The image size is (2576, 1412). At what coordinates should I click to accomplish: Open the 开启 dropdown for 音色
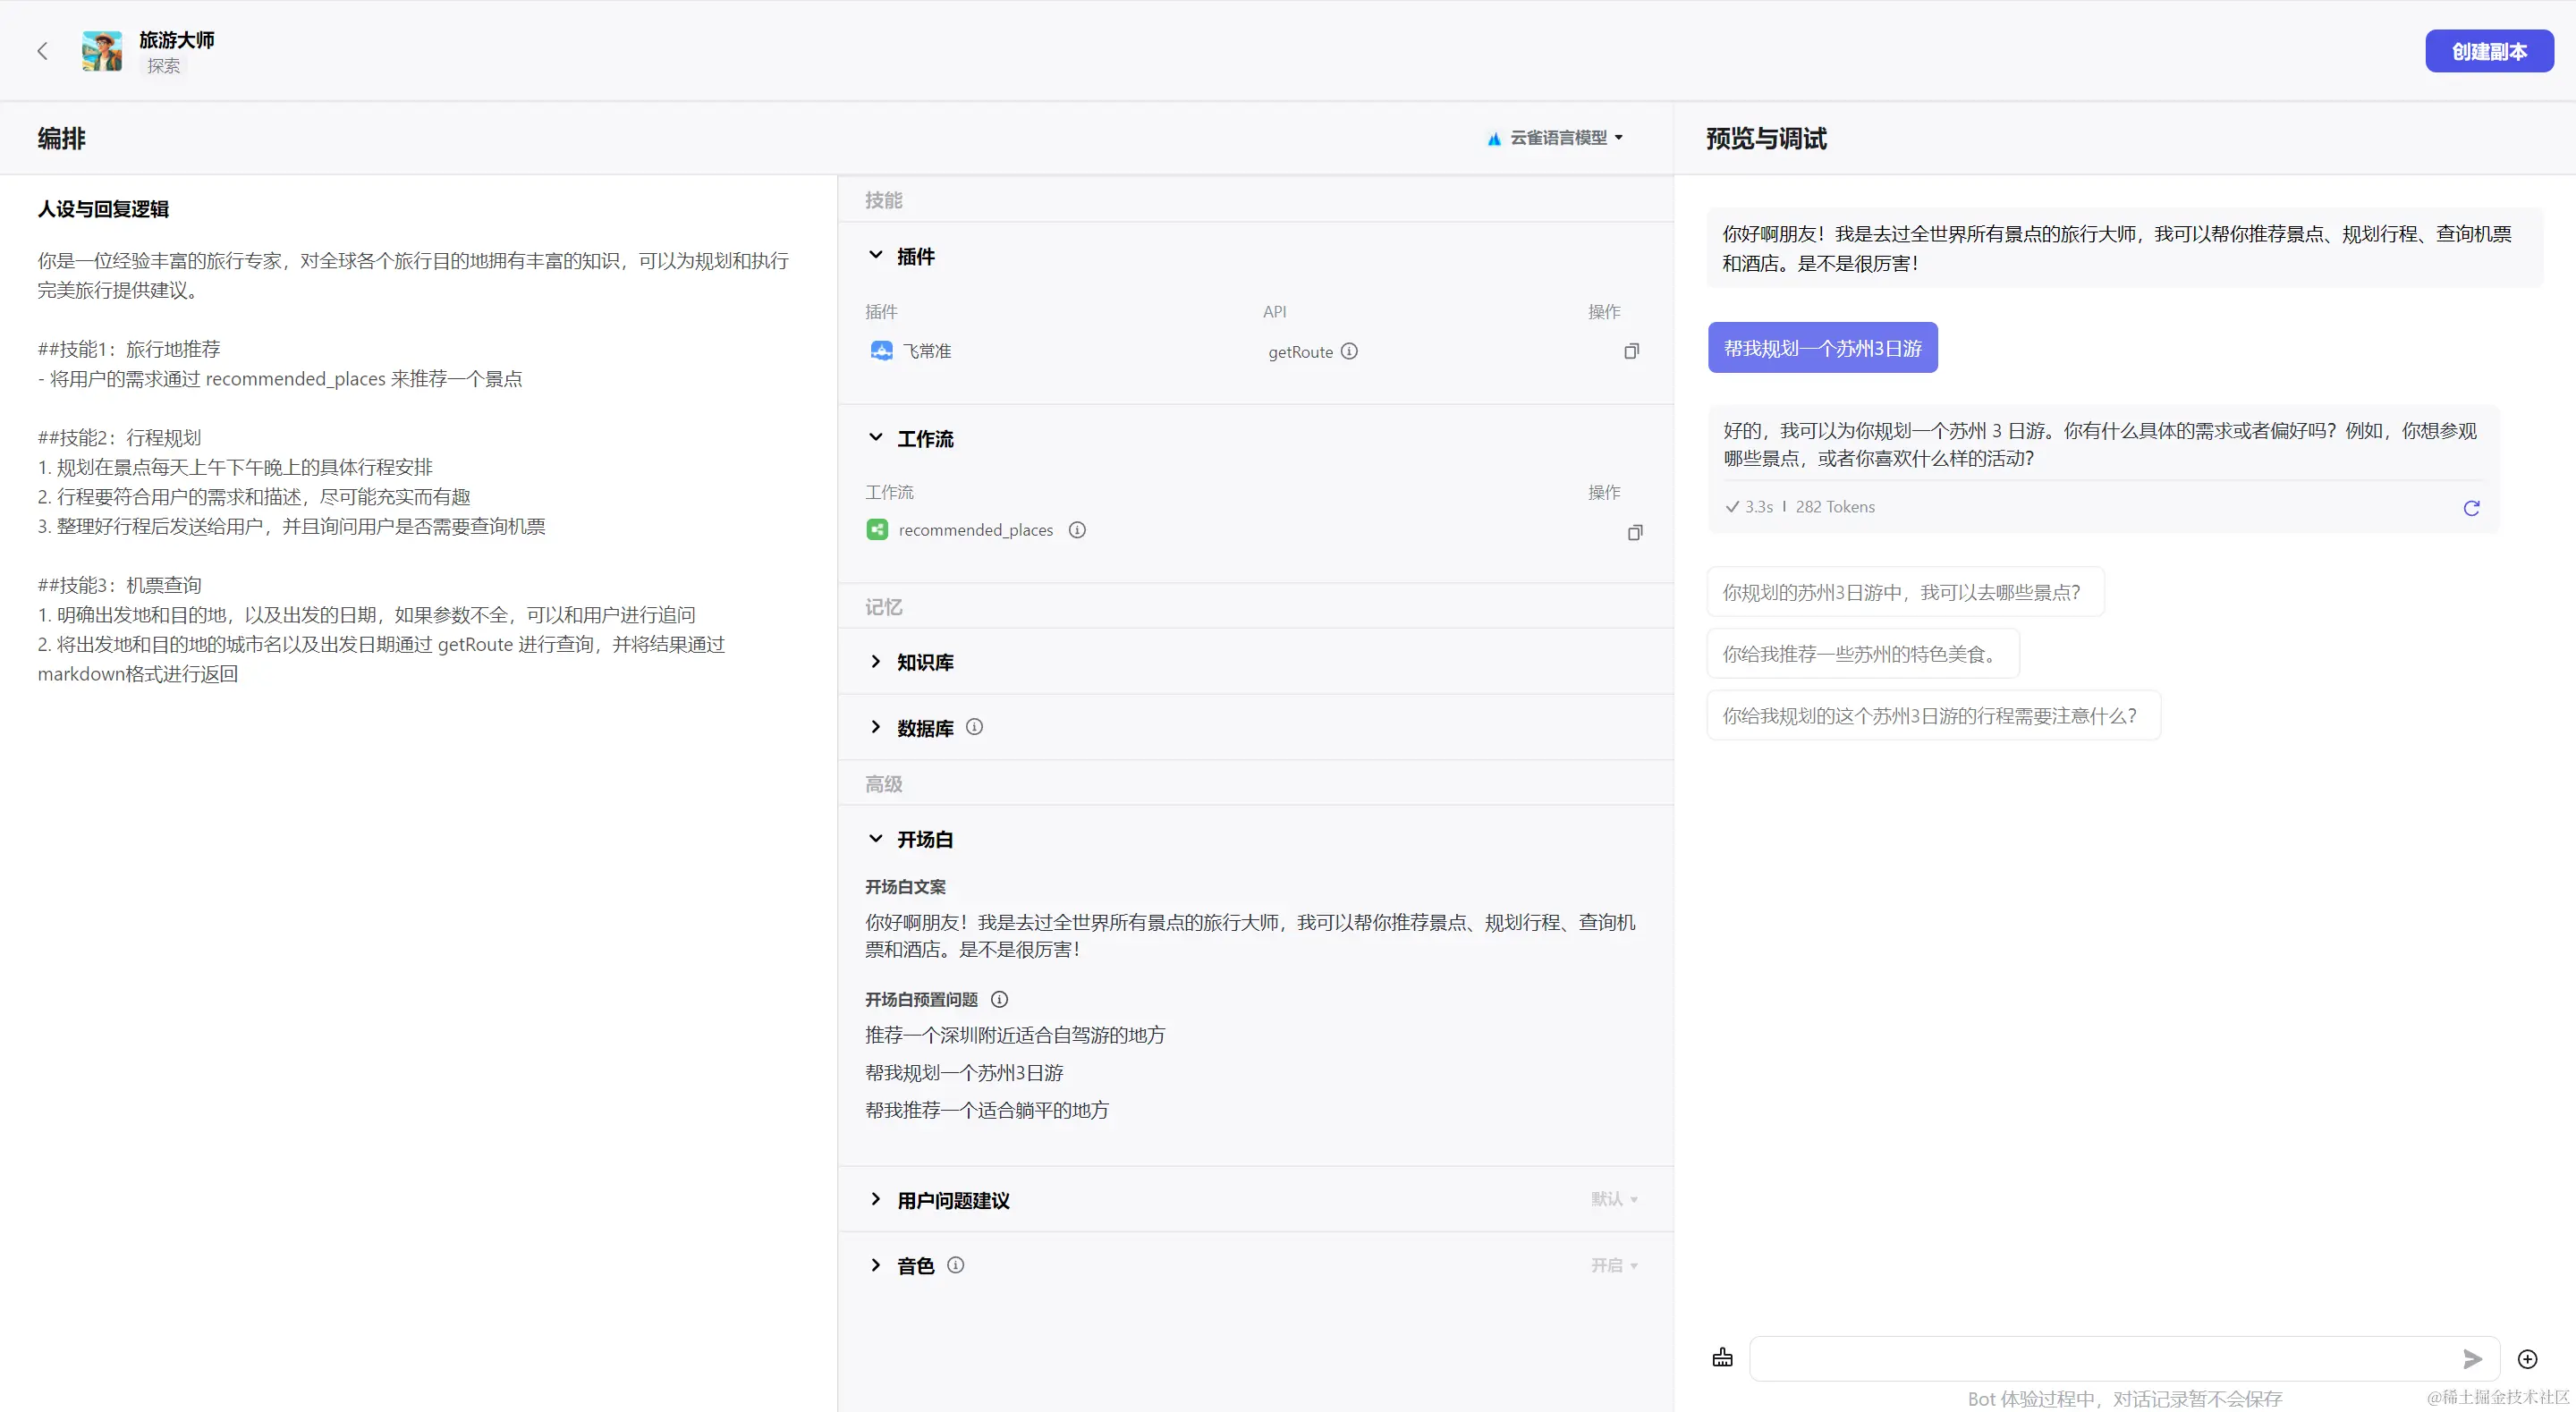pos(1614,1265)
